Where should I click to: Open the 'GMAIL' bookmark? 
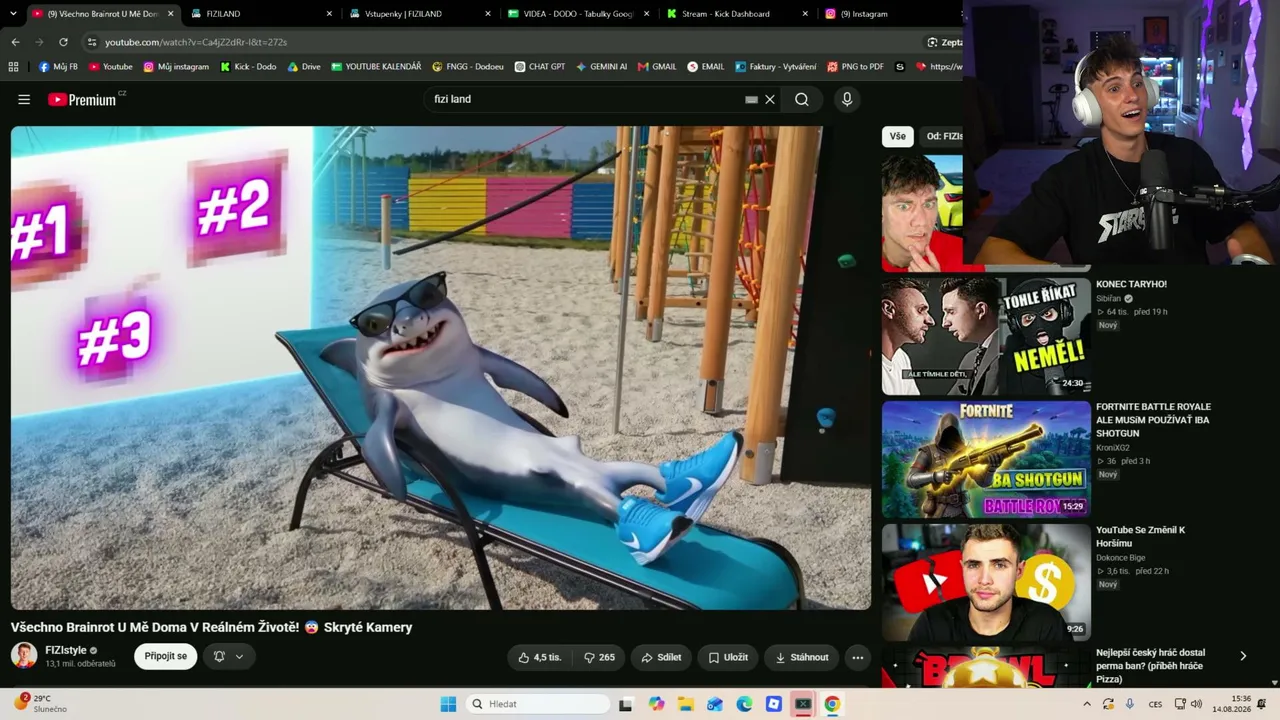pos(657,67)
